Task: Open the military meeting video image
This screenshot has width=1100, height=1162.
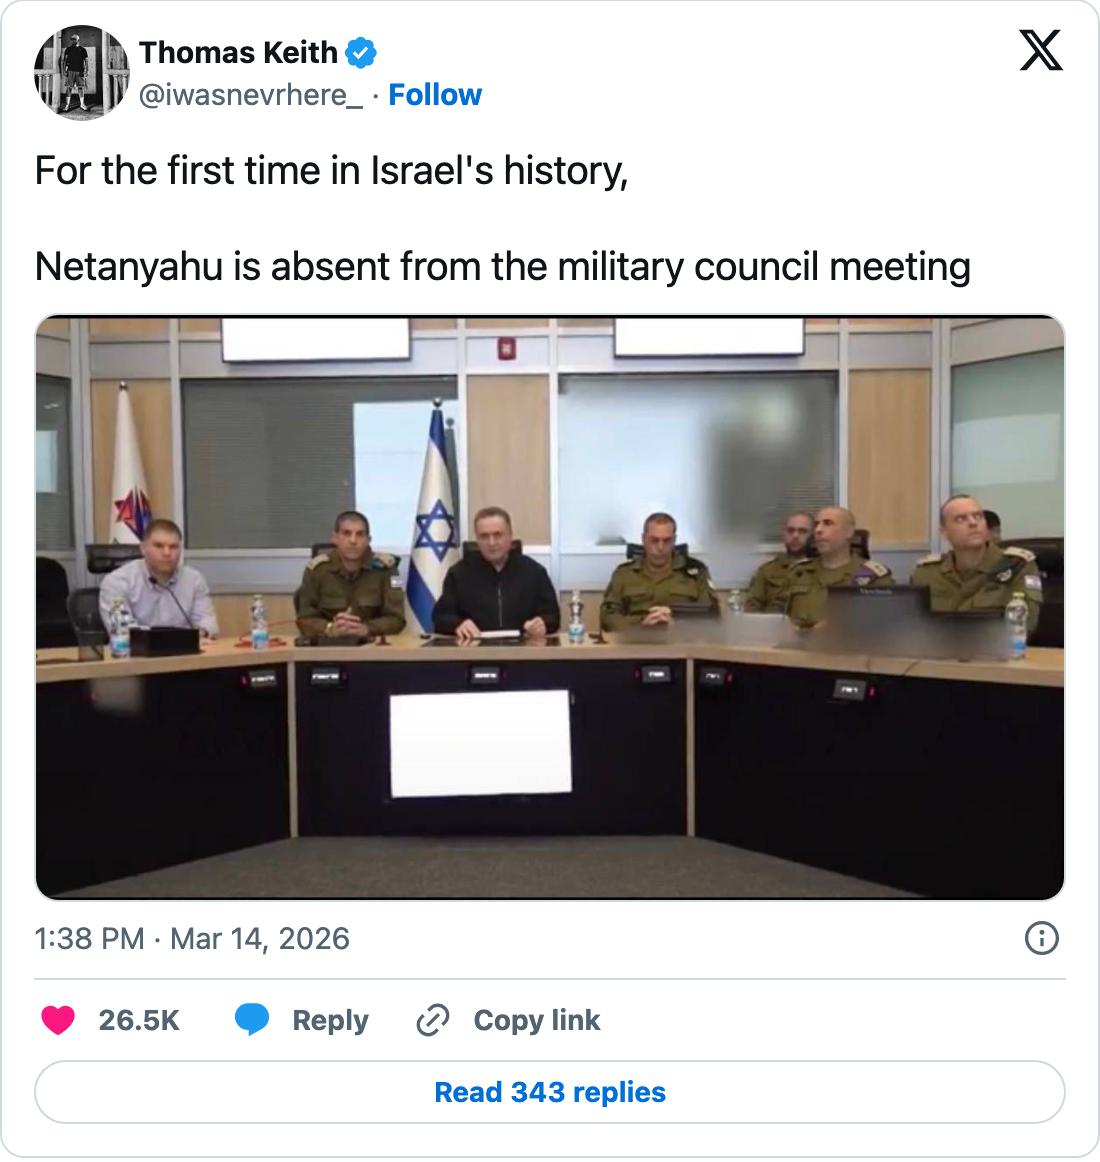Action: point(550,608)
